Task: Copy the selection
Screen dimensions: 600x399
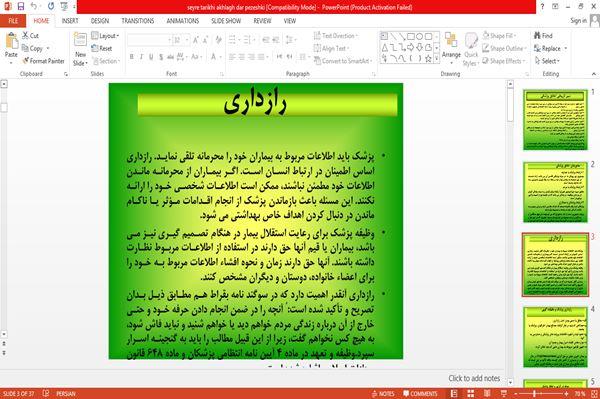Action: (32, 48)
